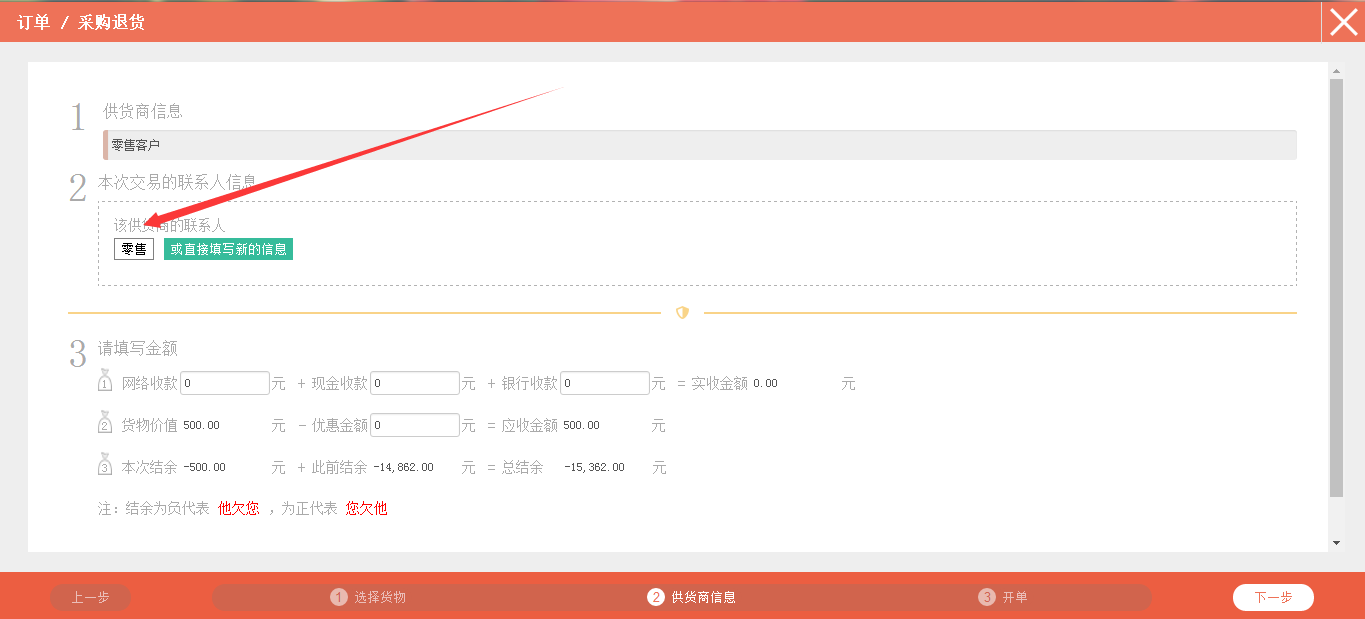This screenshot has height=619, width=1365.
Task: Go to step 1 选择货物
Action: tap(369, 597)
